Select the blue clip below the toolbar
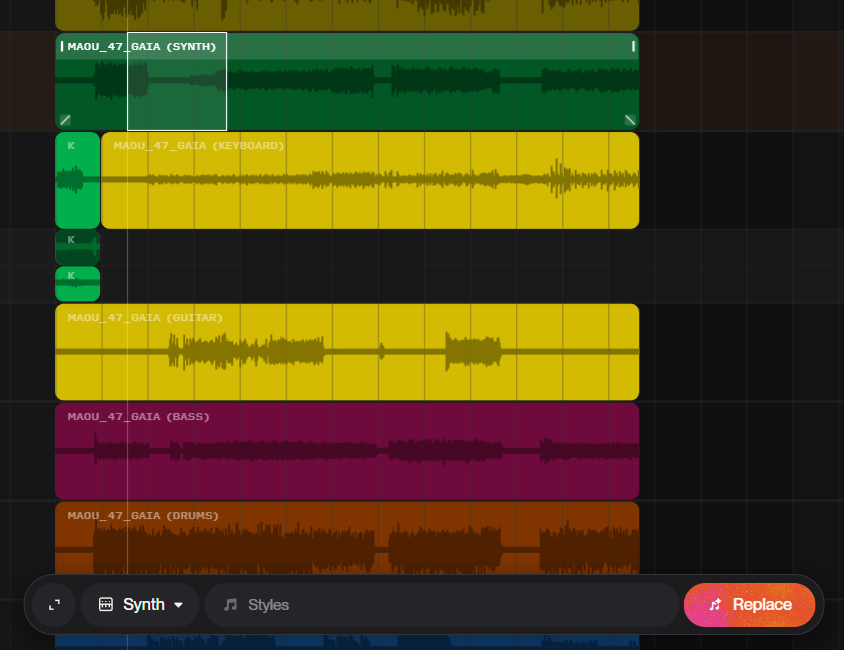This screenshot has width=844, height=650. click(x=347, y=642)
